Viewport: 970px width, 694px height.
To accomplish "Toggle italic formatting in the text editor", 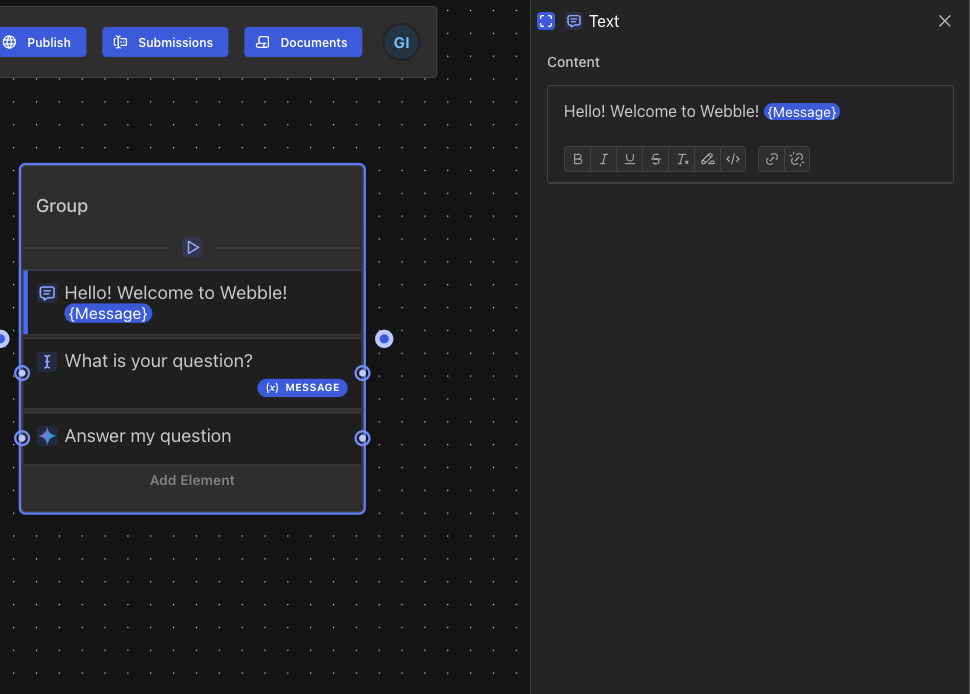I will click(604, 159).
